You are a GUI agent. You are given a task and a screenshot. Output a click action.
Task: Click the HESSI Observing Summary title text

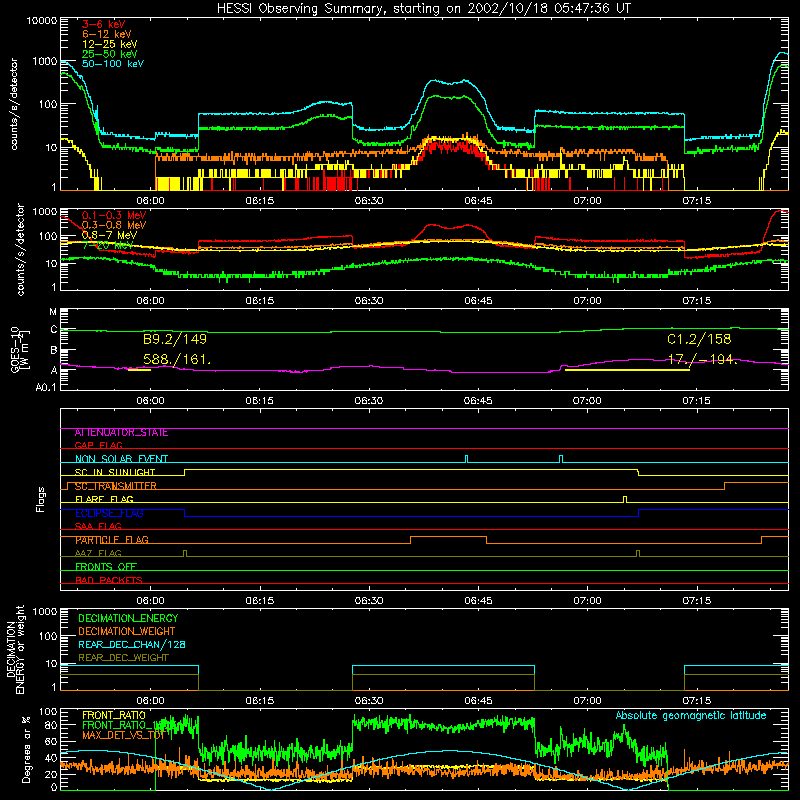coord(424,9)
